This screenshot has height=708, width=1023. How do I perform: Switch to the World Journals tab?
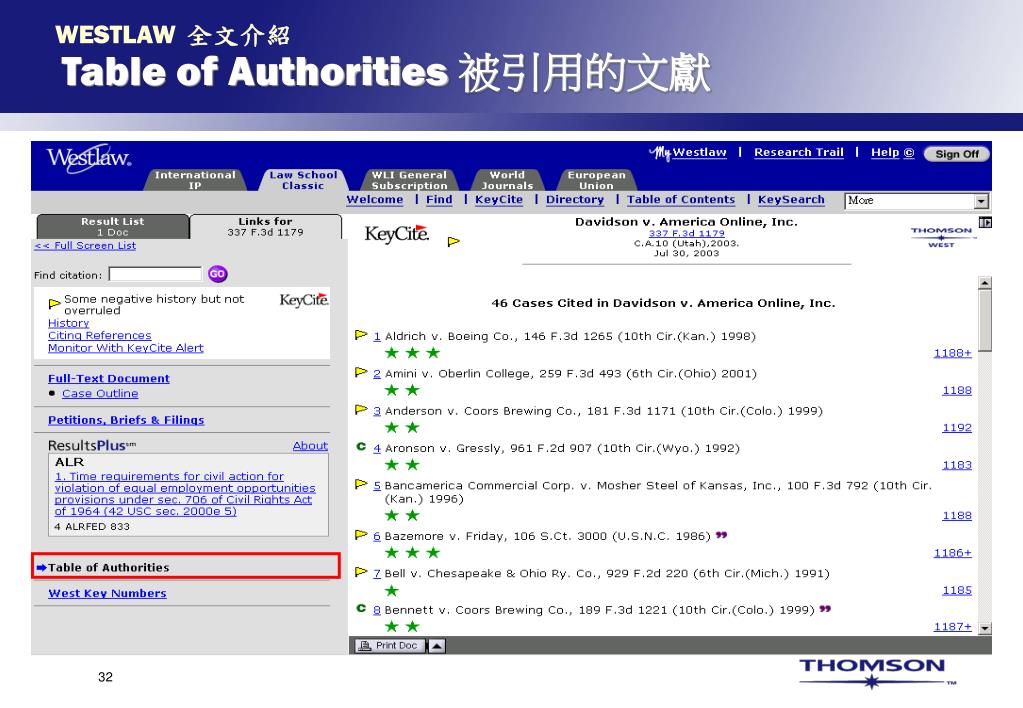tap(508, 180)
